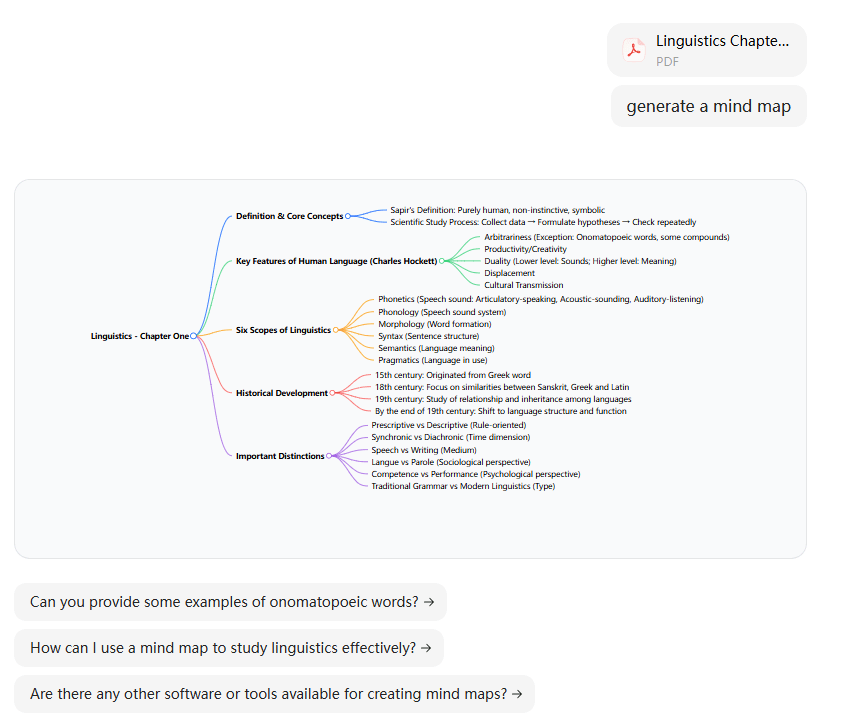This screenshot has width=848, height=714.
Task: Collapse Key Features of Human Language circle
Action: coord(442,261)
